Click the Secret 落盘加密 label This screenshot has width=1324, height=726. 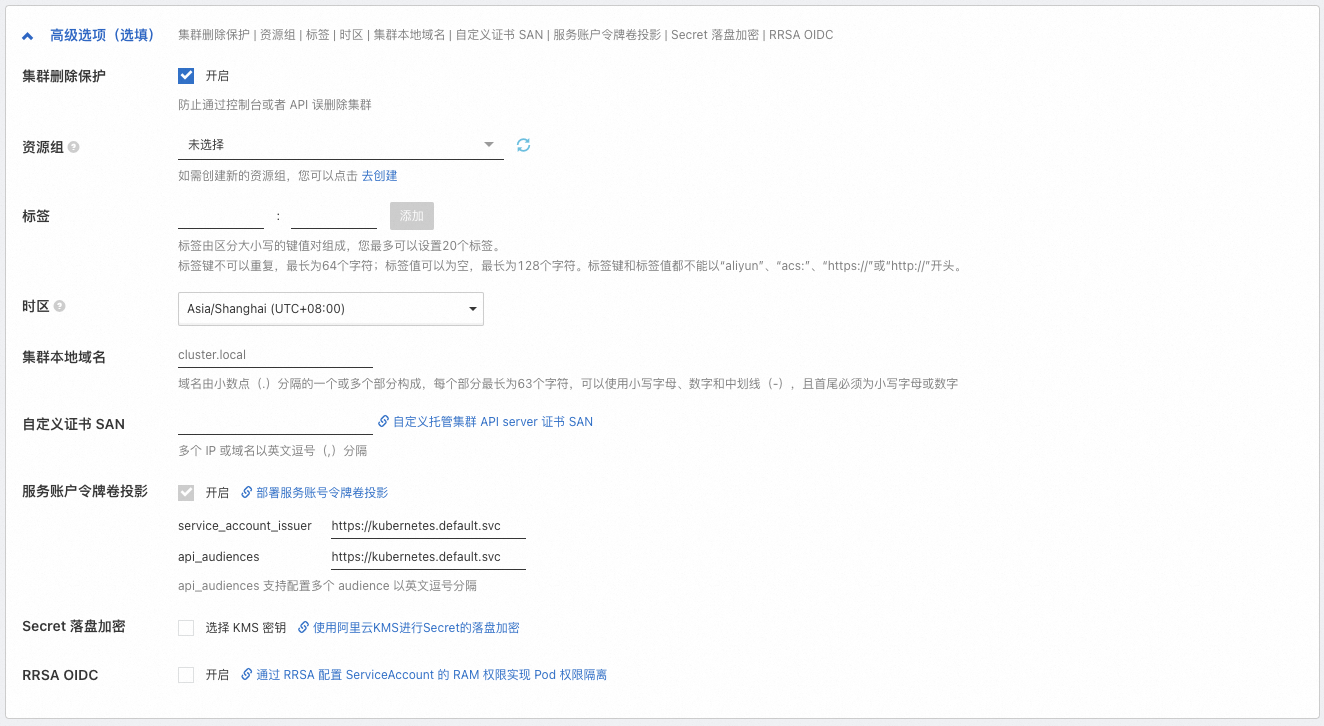[x=74, y=627]
